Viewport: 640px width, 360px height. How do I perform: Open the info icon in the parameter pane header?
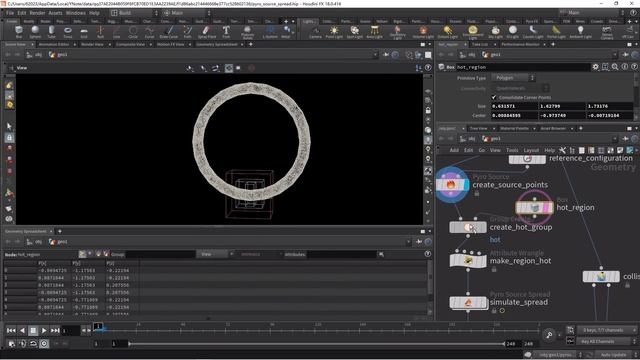coord(624,67)
